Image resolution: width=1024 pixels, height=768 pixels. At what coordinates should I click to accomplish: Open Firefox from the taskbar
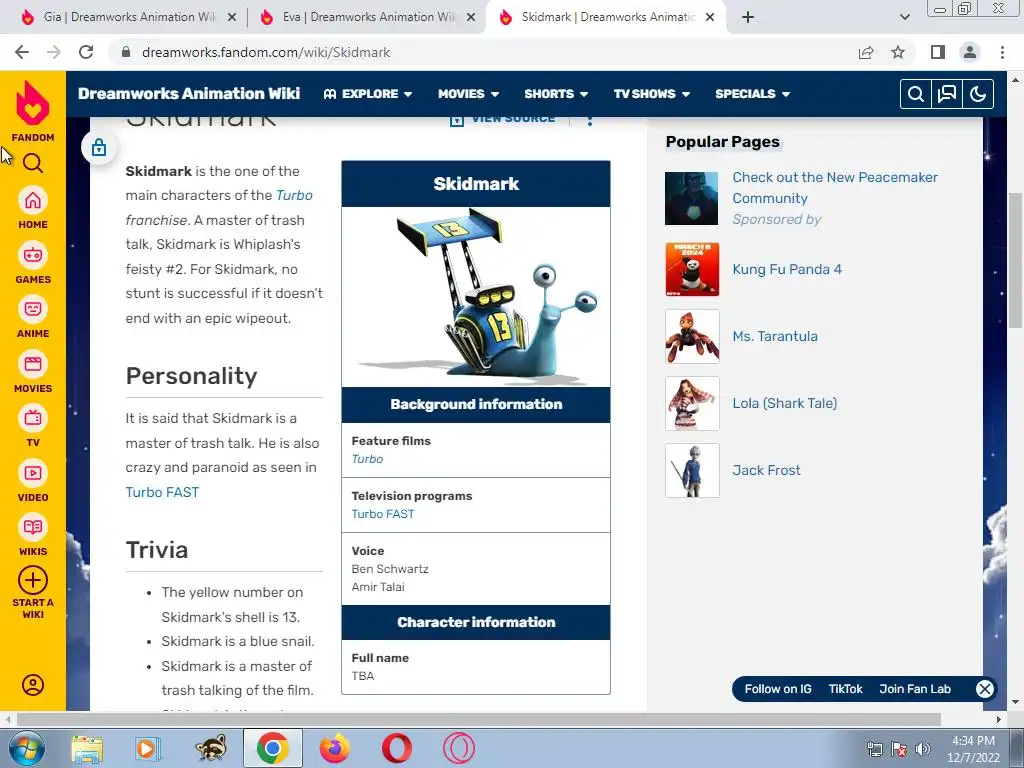click(334, 748)
